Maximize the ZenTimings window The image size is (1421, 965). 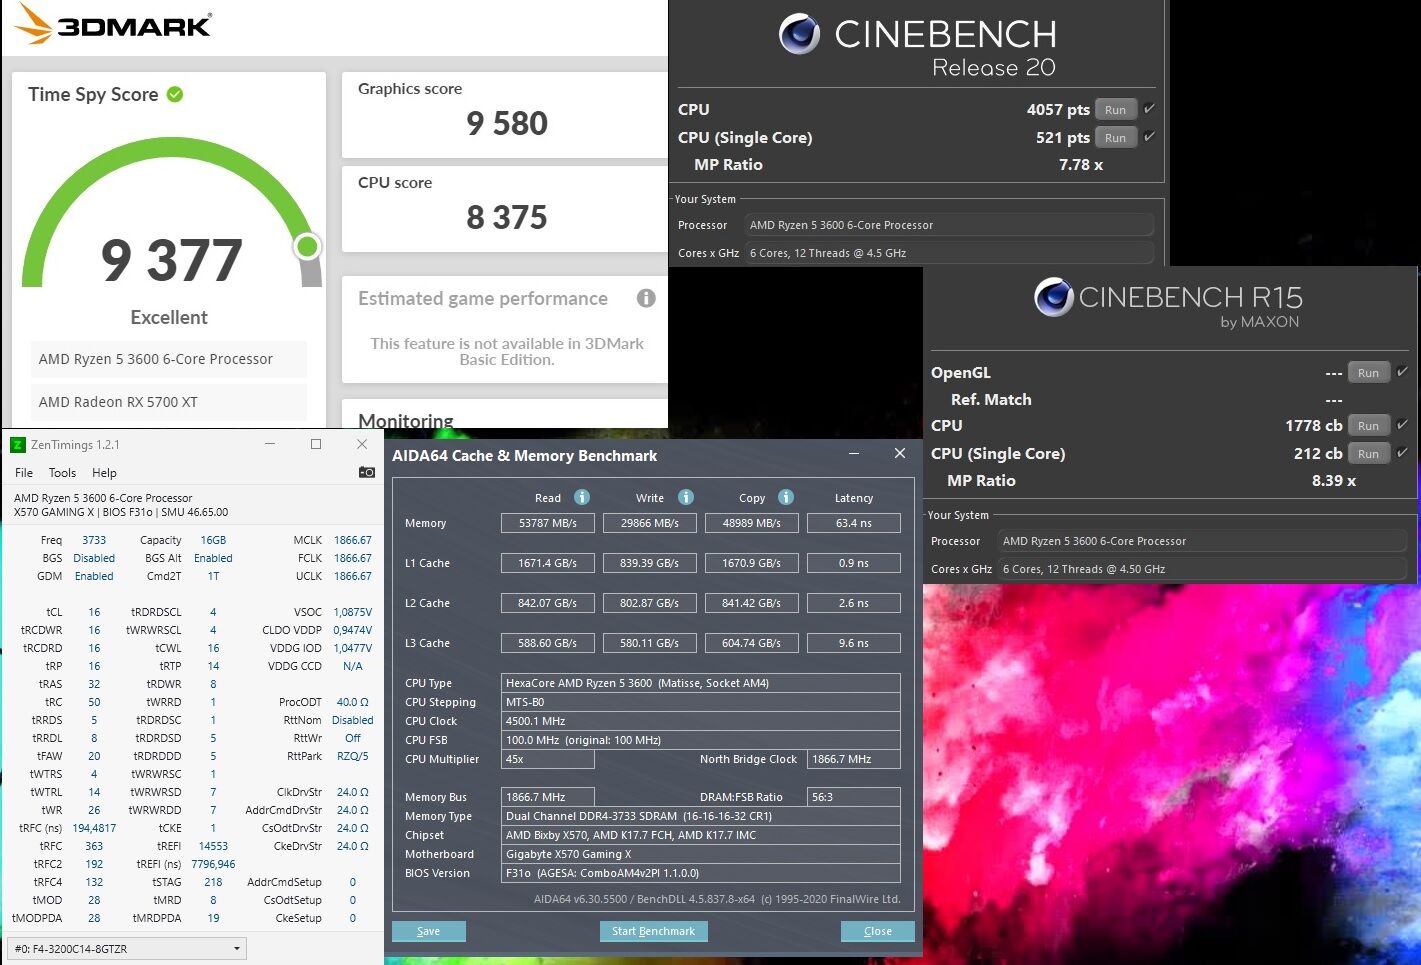pos(316,444)
